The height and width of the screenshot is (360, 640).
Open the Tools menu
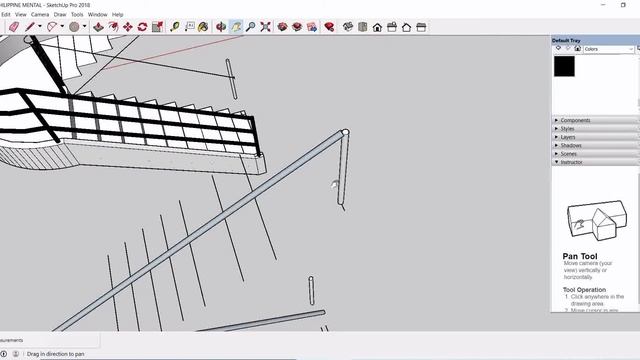(77, 14)
